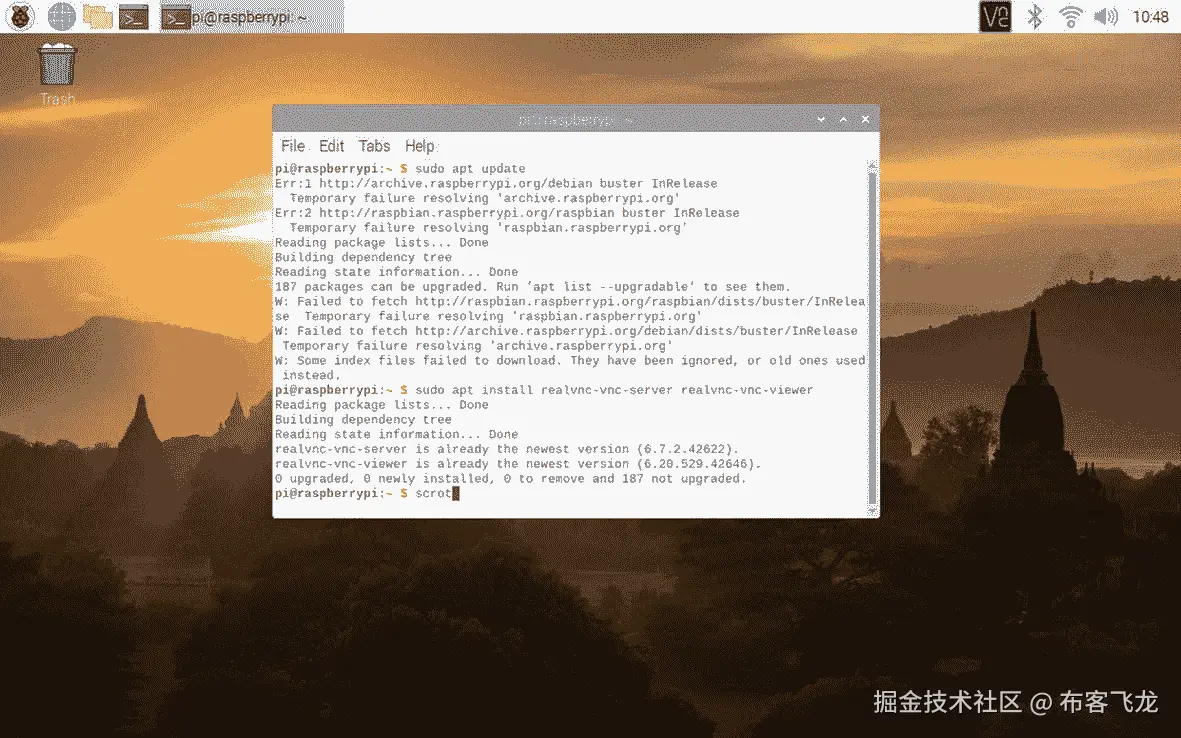The width and height of the screenshot is (1181, 738).
Task: Minimize the terminal window
Action: point(821,119)
